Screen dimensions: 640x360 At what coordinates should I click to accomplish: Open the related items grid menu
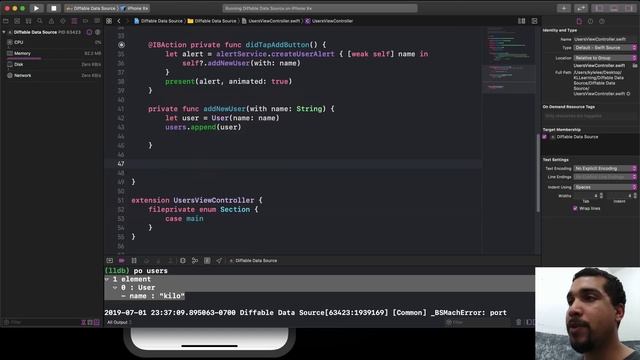[109, 21]
